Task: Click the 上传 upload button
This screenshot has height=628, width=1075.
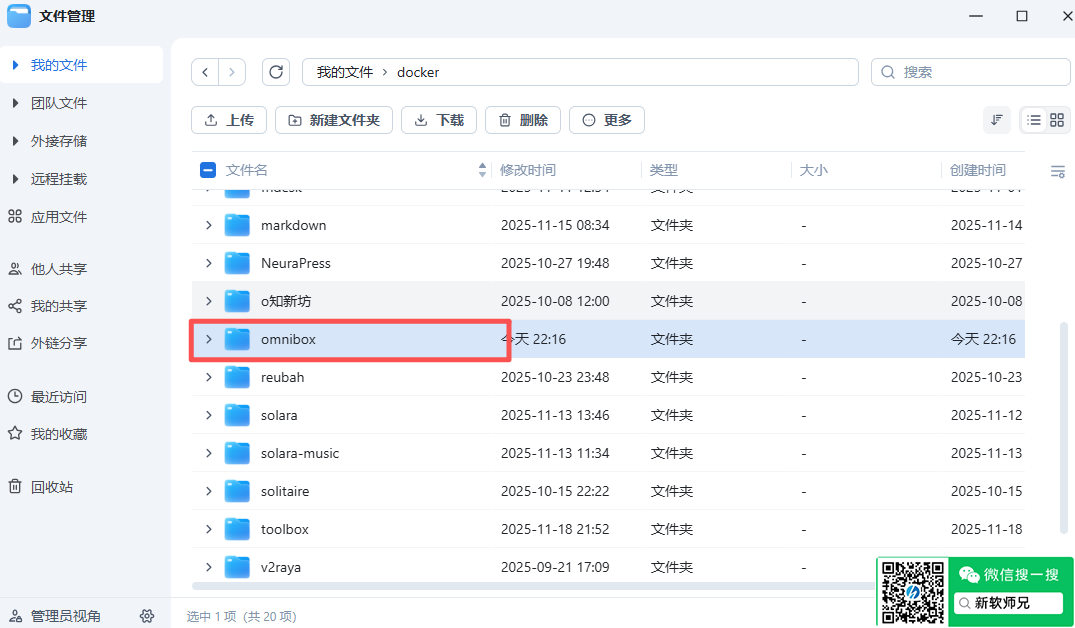Action: pyautogui.click(x=229, y=120)
